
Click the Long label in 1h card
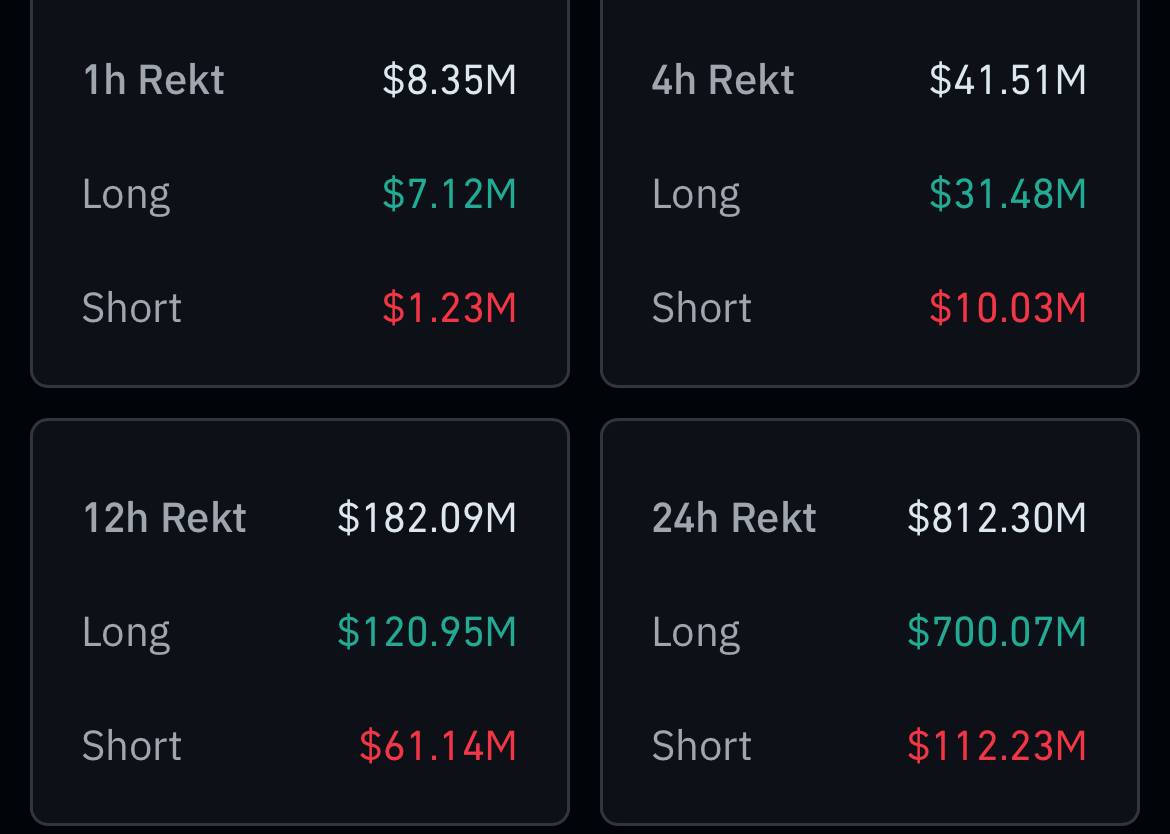pos(126,196)
